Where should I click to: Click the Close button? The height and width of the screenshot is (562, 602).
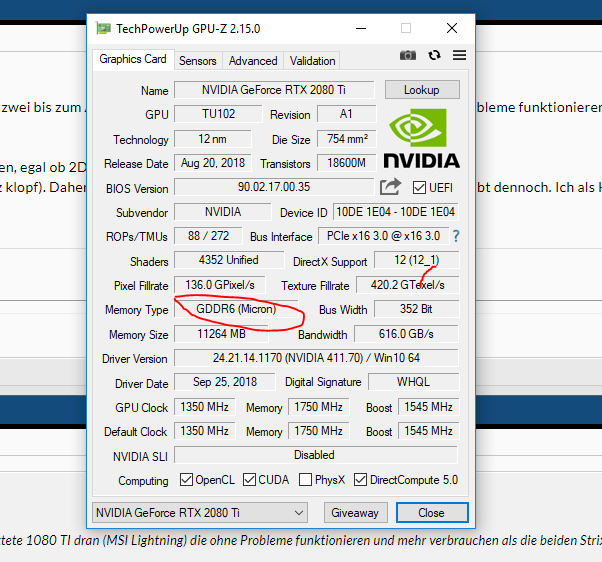(x=432, y=512)
